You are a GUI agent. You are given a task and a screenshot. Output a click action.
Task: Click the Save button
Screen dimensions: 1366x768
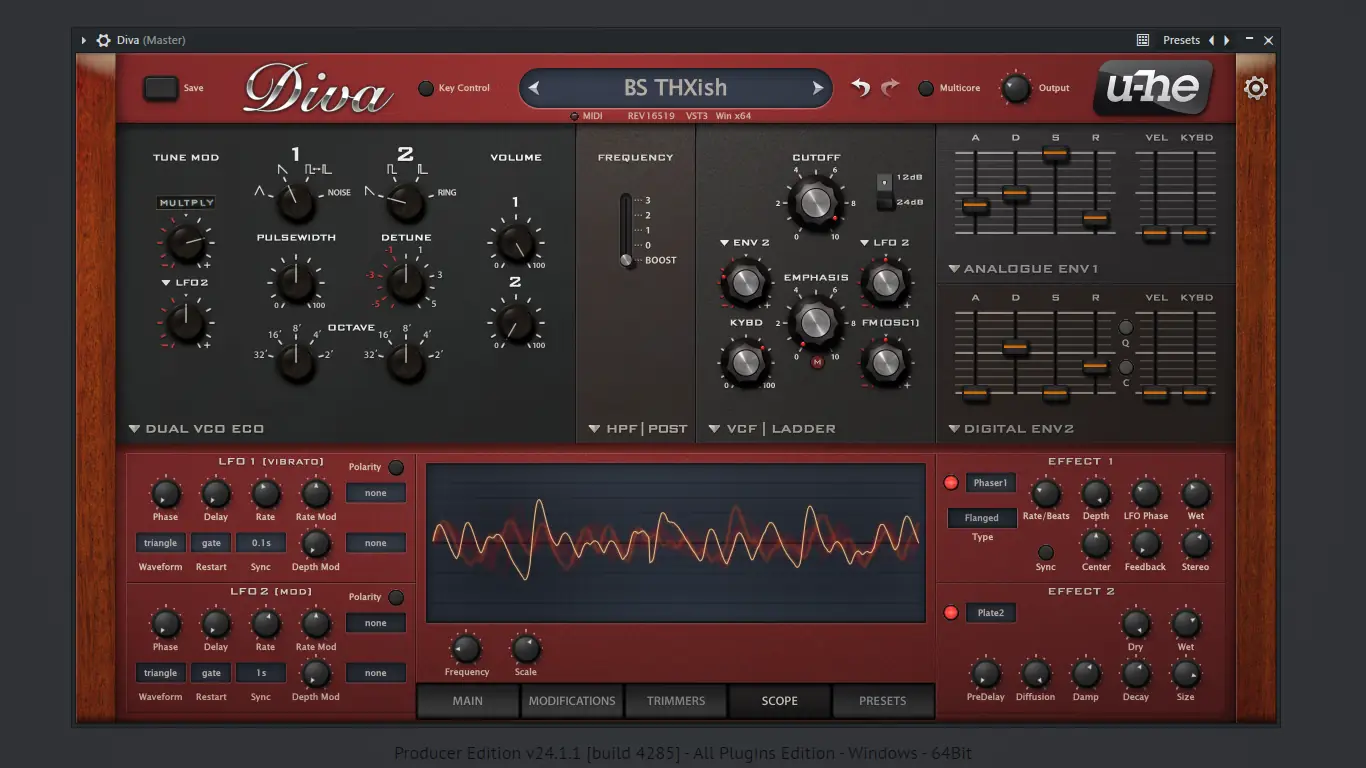[160, 88]
